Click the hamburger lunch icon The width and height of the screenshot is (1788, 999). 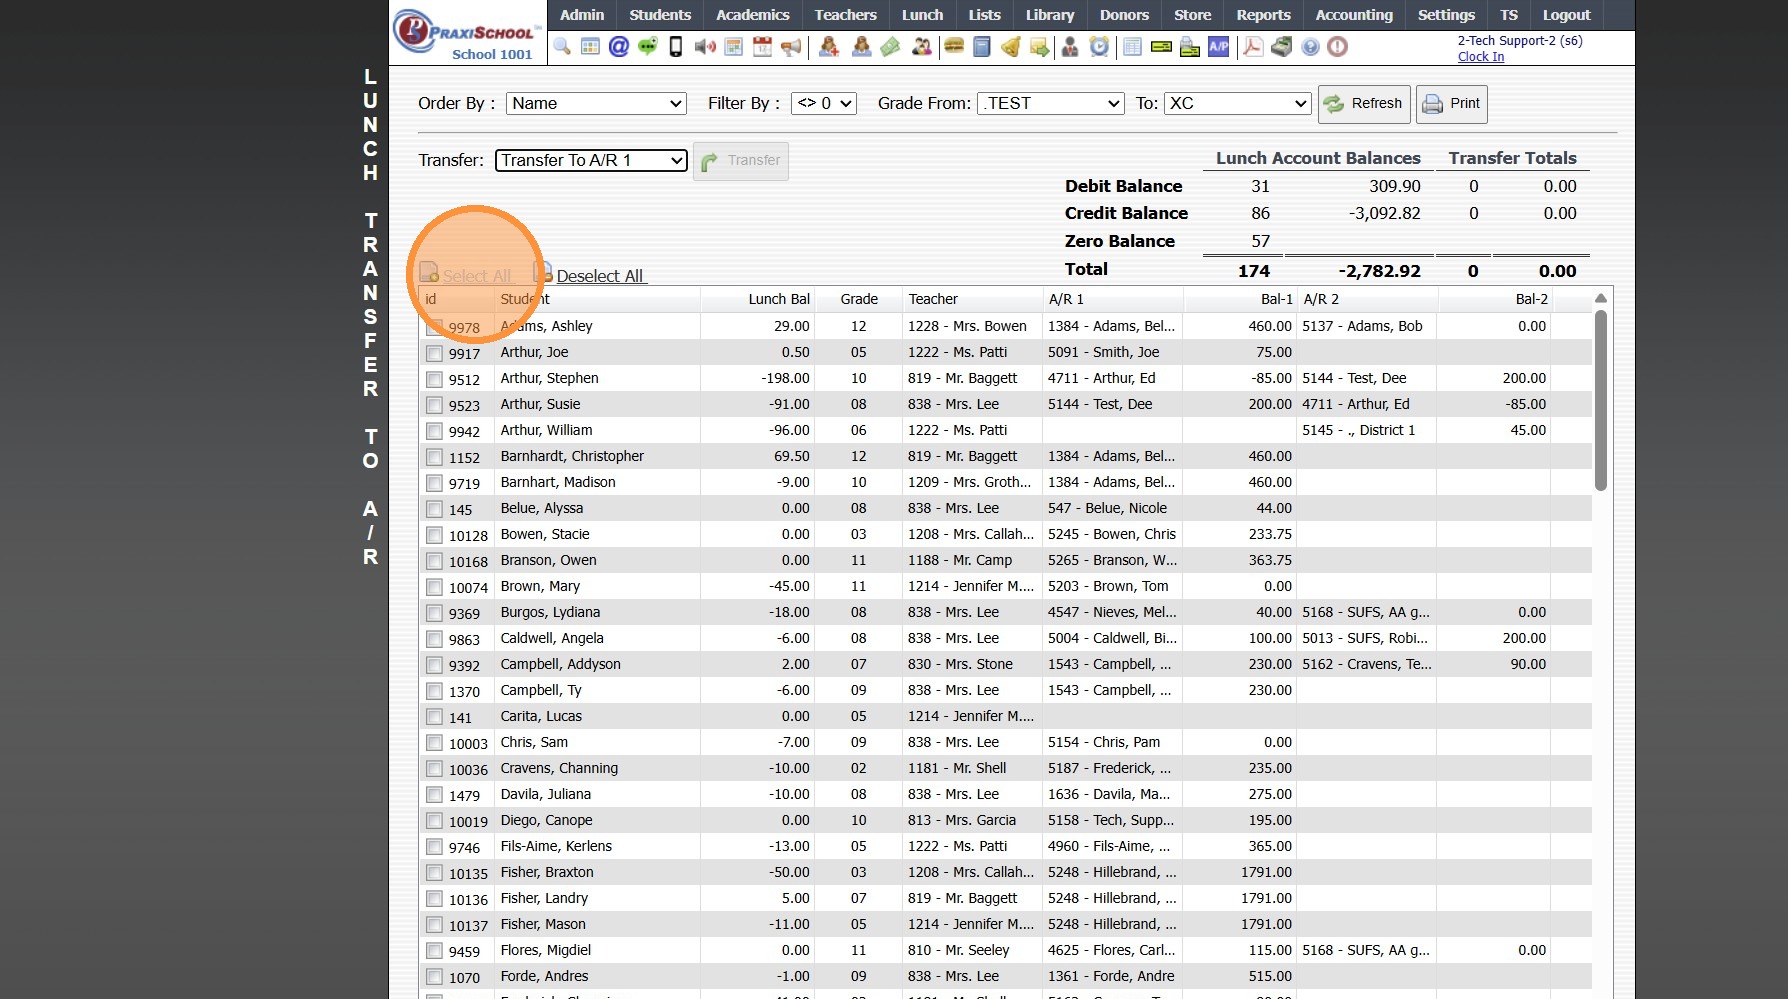(954, 47)
